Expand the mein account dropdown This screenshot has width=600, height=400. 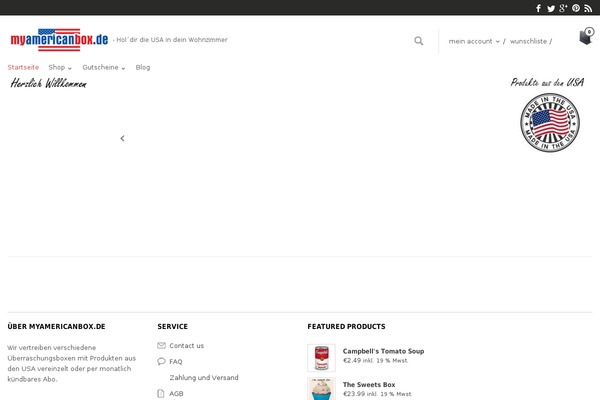coord(474,41)
